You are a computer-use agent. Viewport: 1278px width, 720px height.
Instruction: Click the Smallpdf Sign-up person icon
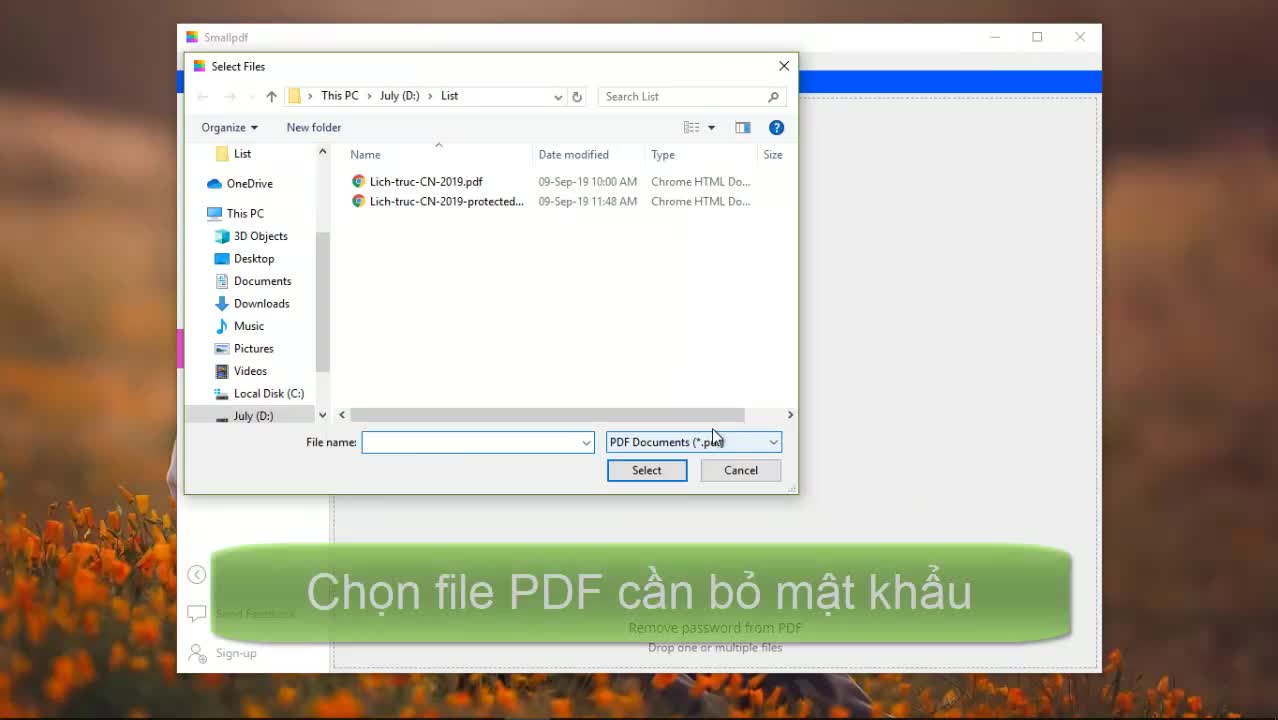pos(197,653)
